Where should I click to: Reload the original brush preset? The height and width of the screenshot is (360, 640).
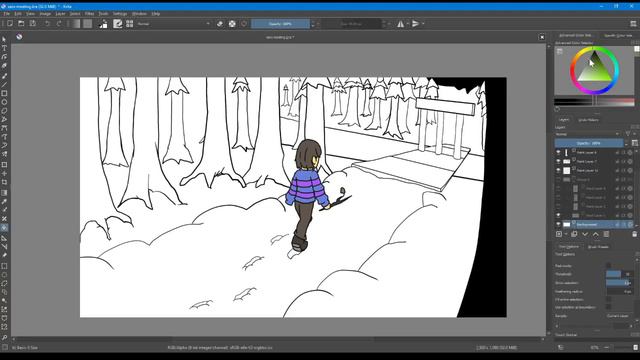point(244,24)
